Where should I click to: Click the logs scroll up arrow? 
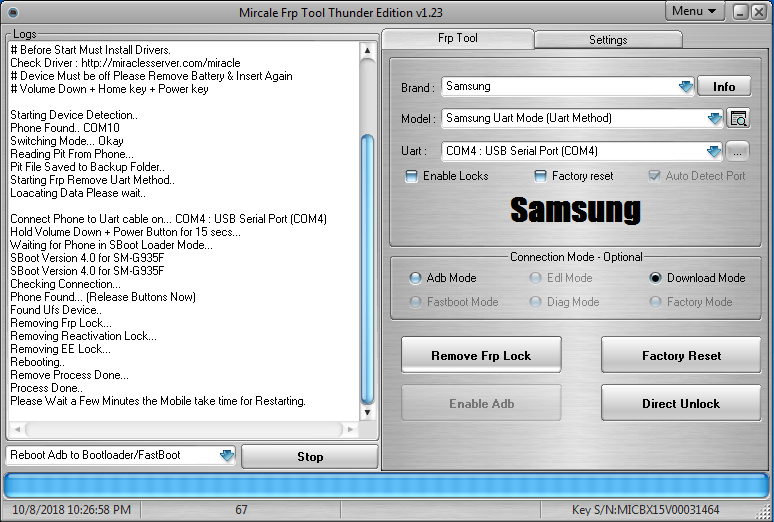[367, 50]
